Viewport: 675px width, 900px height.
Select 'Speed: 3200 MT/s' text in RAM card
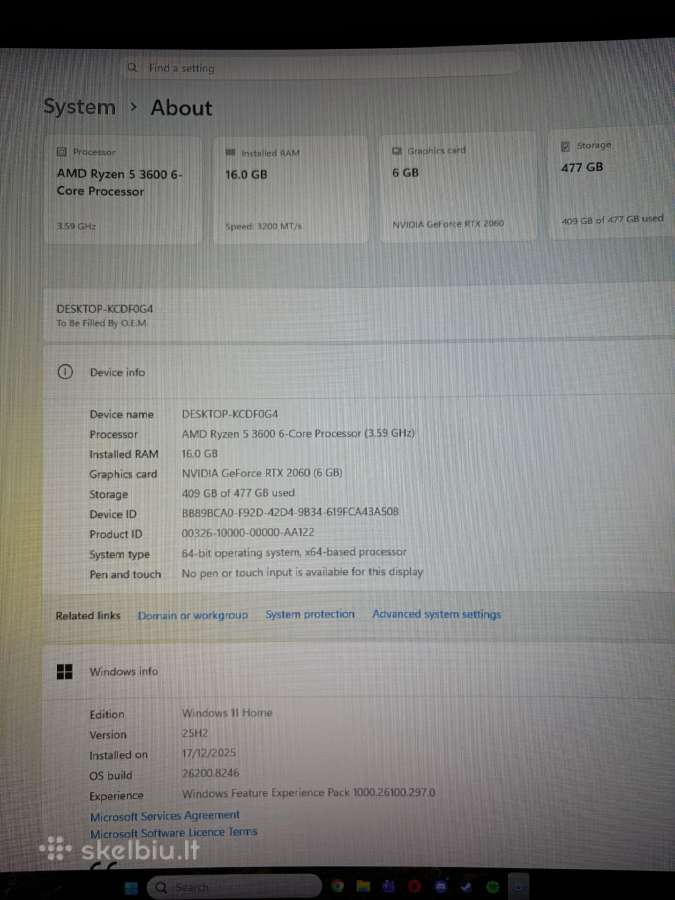click(263, 226)
